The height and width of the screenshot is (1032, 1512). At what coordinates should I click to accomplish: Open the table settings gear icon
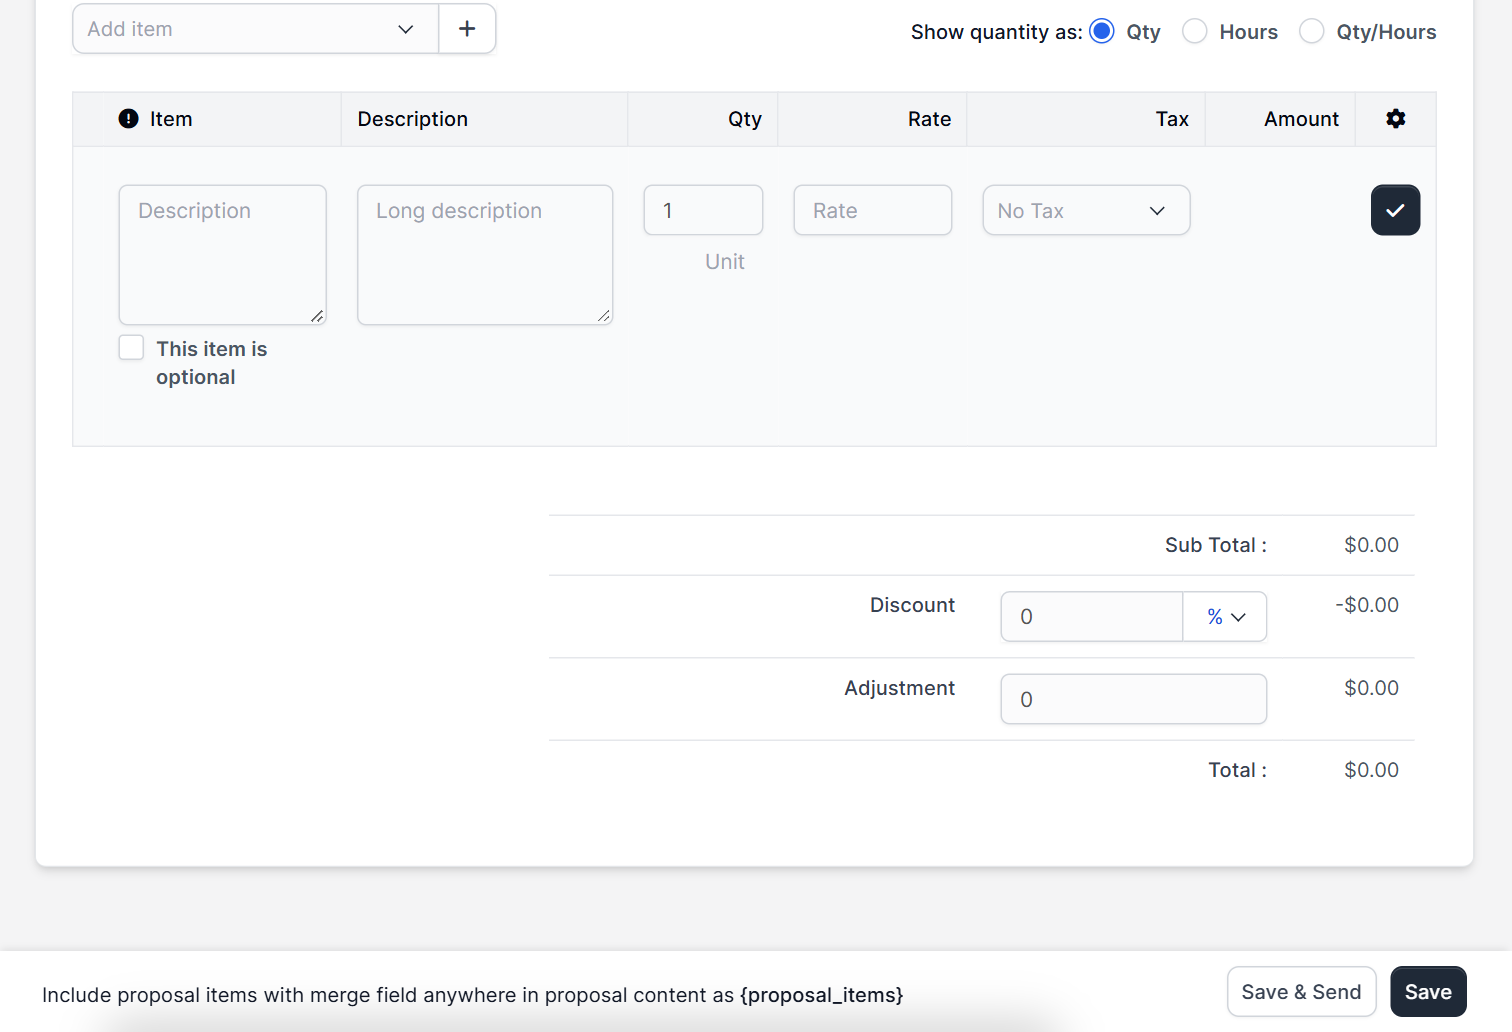(x=1396, y=119)
